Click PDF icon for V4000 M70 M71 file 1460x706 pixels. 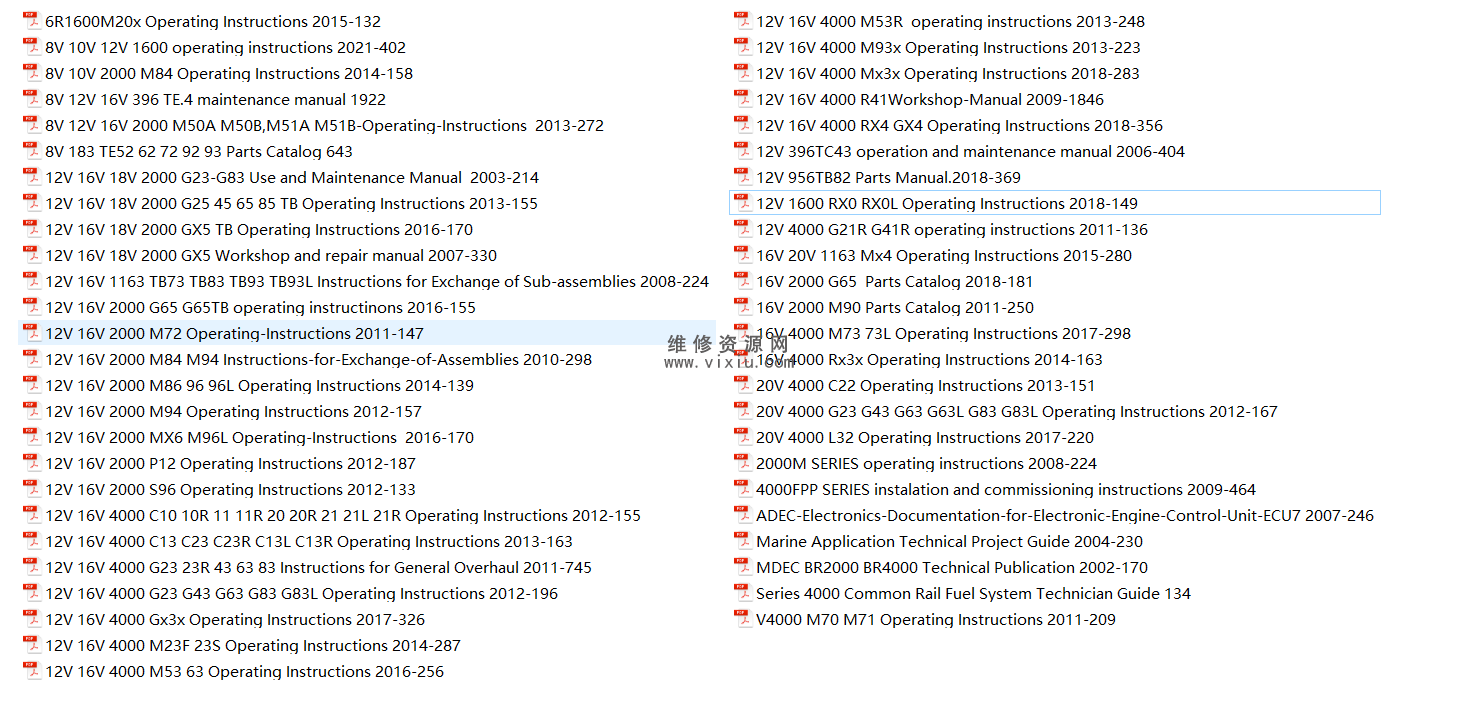[742, 619]
